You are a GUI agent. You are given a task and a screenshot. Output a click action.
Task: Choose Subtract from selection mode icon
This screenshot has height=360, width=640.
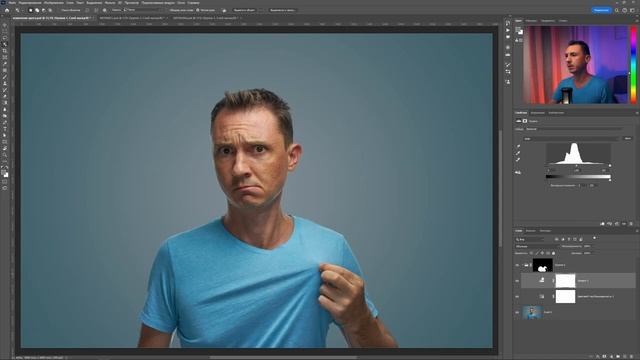tap(43, 10)
